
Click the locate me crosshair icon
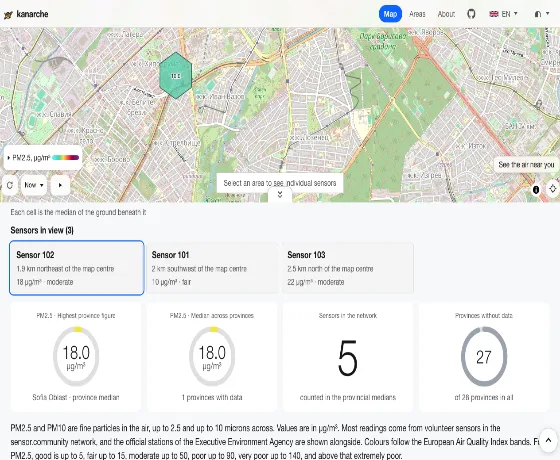552,189
